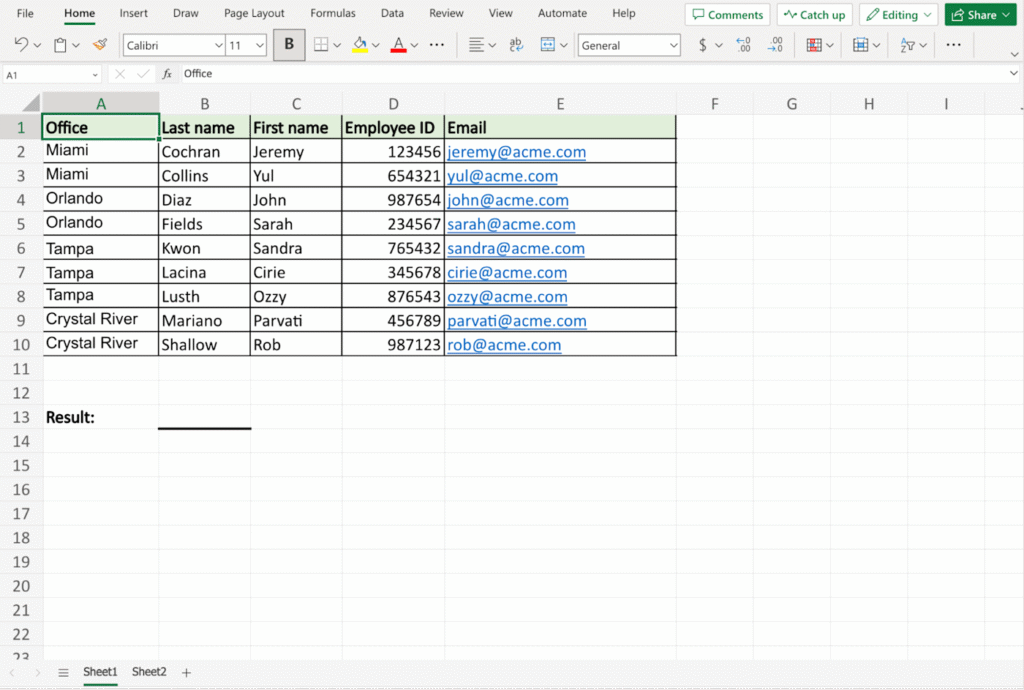Click the Format as Table icon

coord(860,44)
